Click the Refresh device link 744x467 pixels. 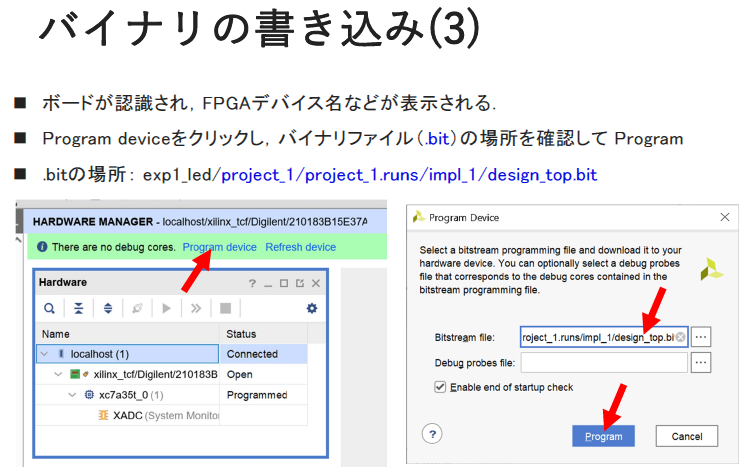point(300,247)
